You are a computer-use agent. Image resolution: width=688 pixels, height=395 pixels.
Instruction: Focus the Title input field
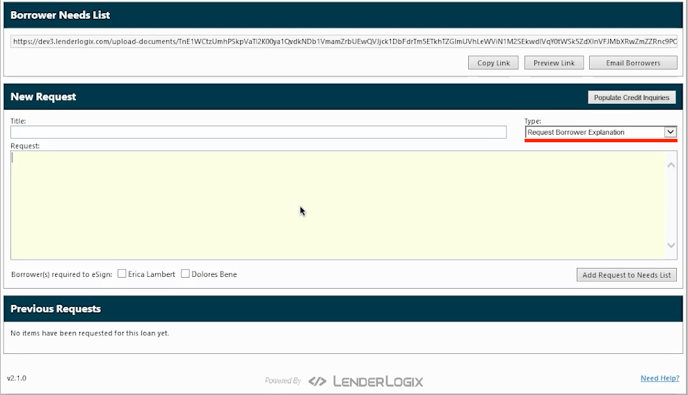pos(258,132)
